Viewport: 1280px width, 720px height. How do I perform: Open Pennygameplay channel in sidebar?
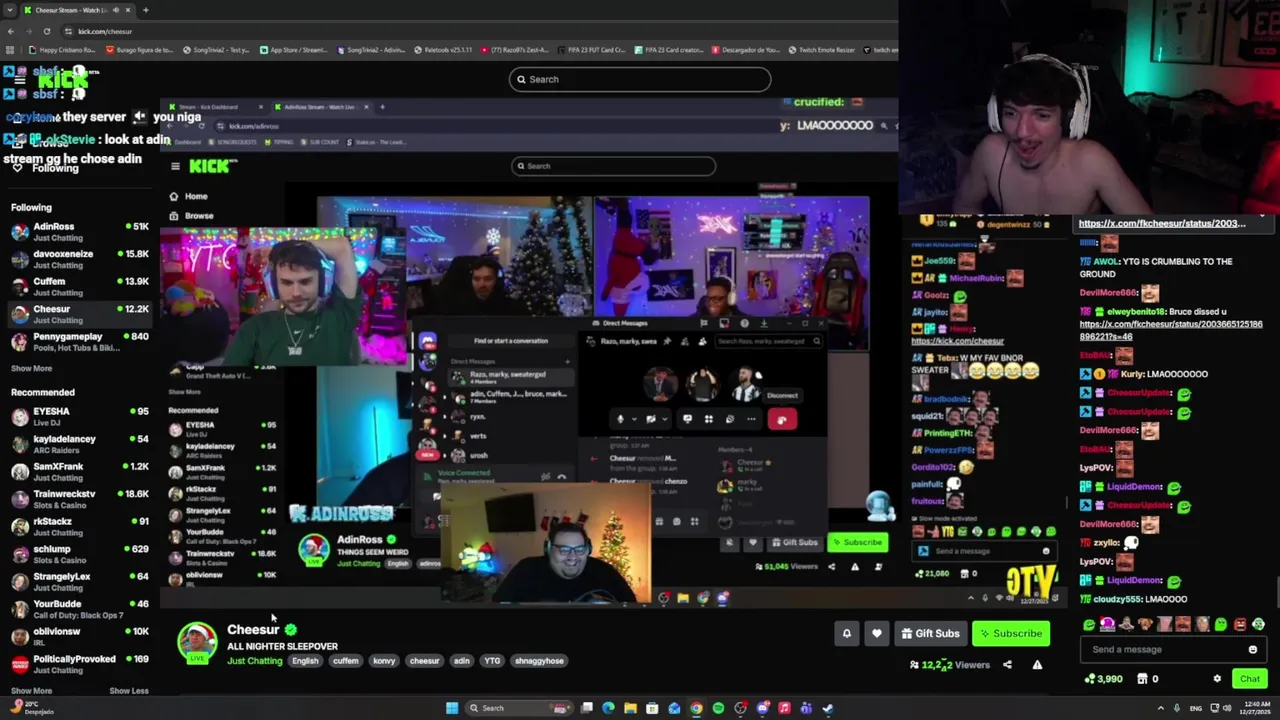(80, 342)
